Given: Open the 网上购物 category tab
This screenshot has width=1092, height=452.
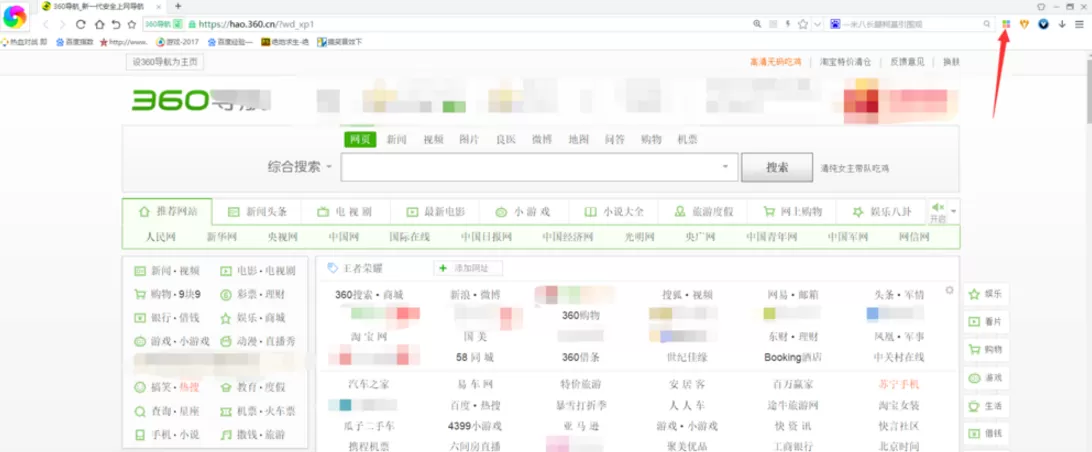Looking at the screenshot, I should tap(792, 212).
